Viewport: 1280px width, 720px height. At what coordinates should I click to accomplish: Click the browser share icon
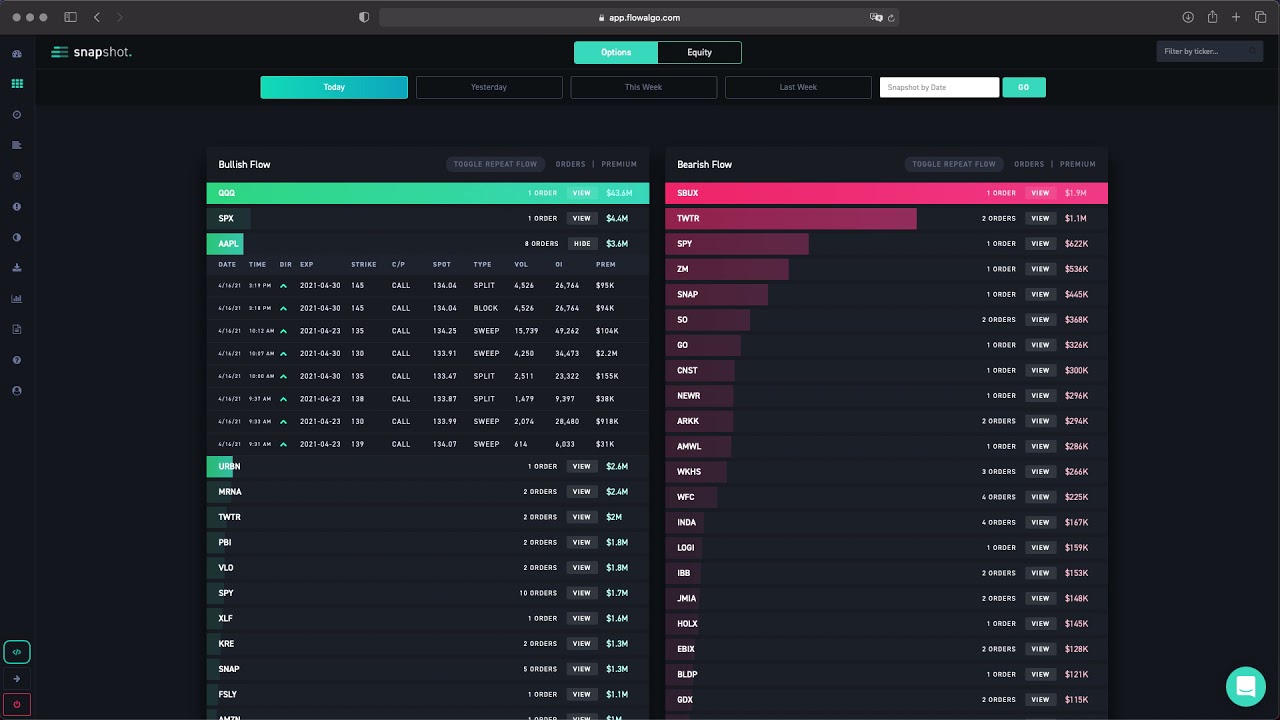coord(1212,17)
